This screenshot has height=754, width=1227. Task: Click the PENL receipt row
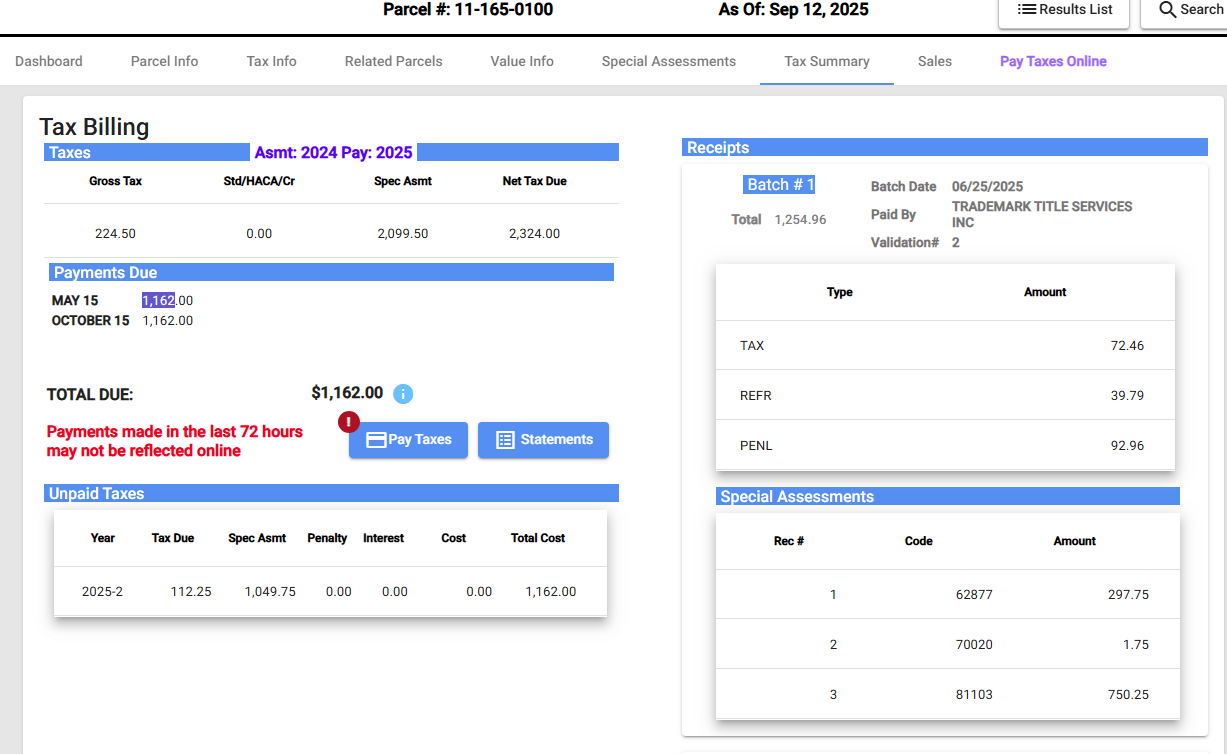[945, 445]
